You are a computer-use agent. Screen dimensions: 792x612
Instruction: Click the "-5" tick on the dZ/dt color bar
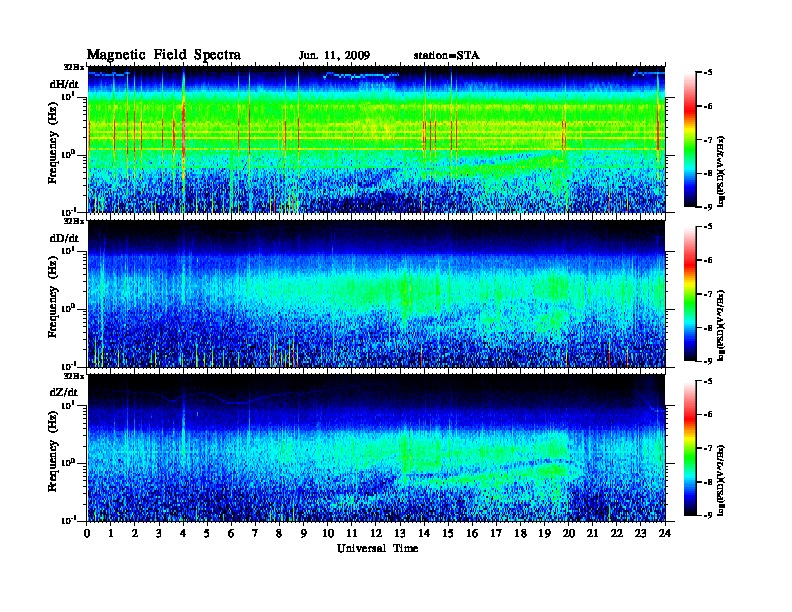[708, 381]
